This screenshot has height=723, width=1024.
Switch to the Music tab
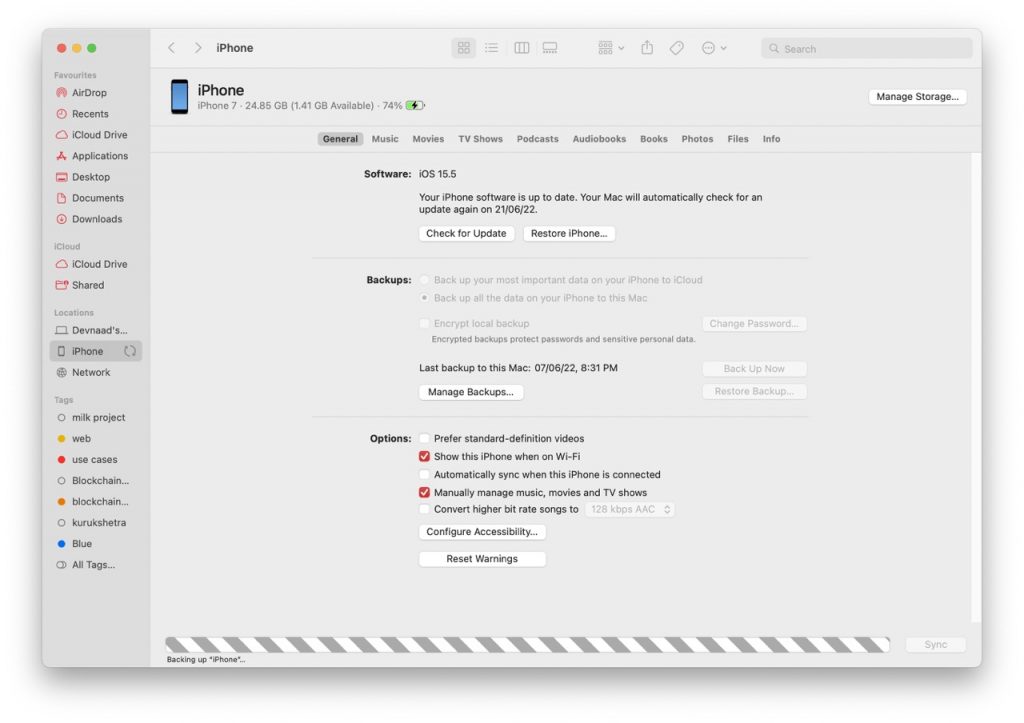(x=385, y=138)
